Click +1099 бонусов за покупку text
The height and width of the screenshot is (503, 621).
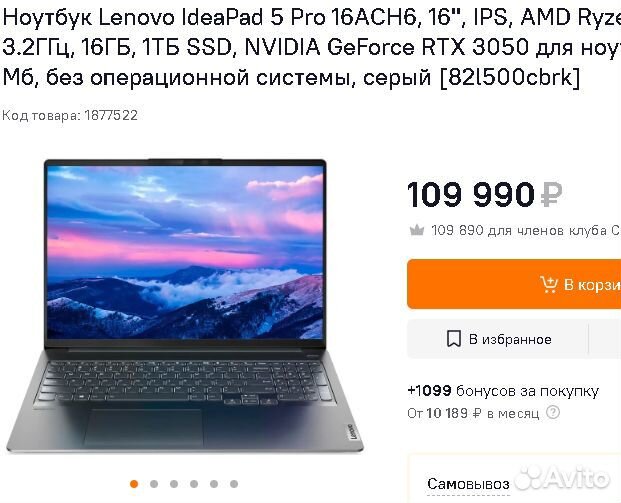tap(503, 391)
